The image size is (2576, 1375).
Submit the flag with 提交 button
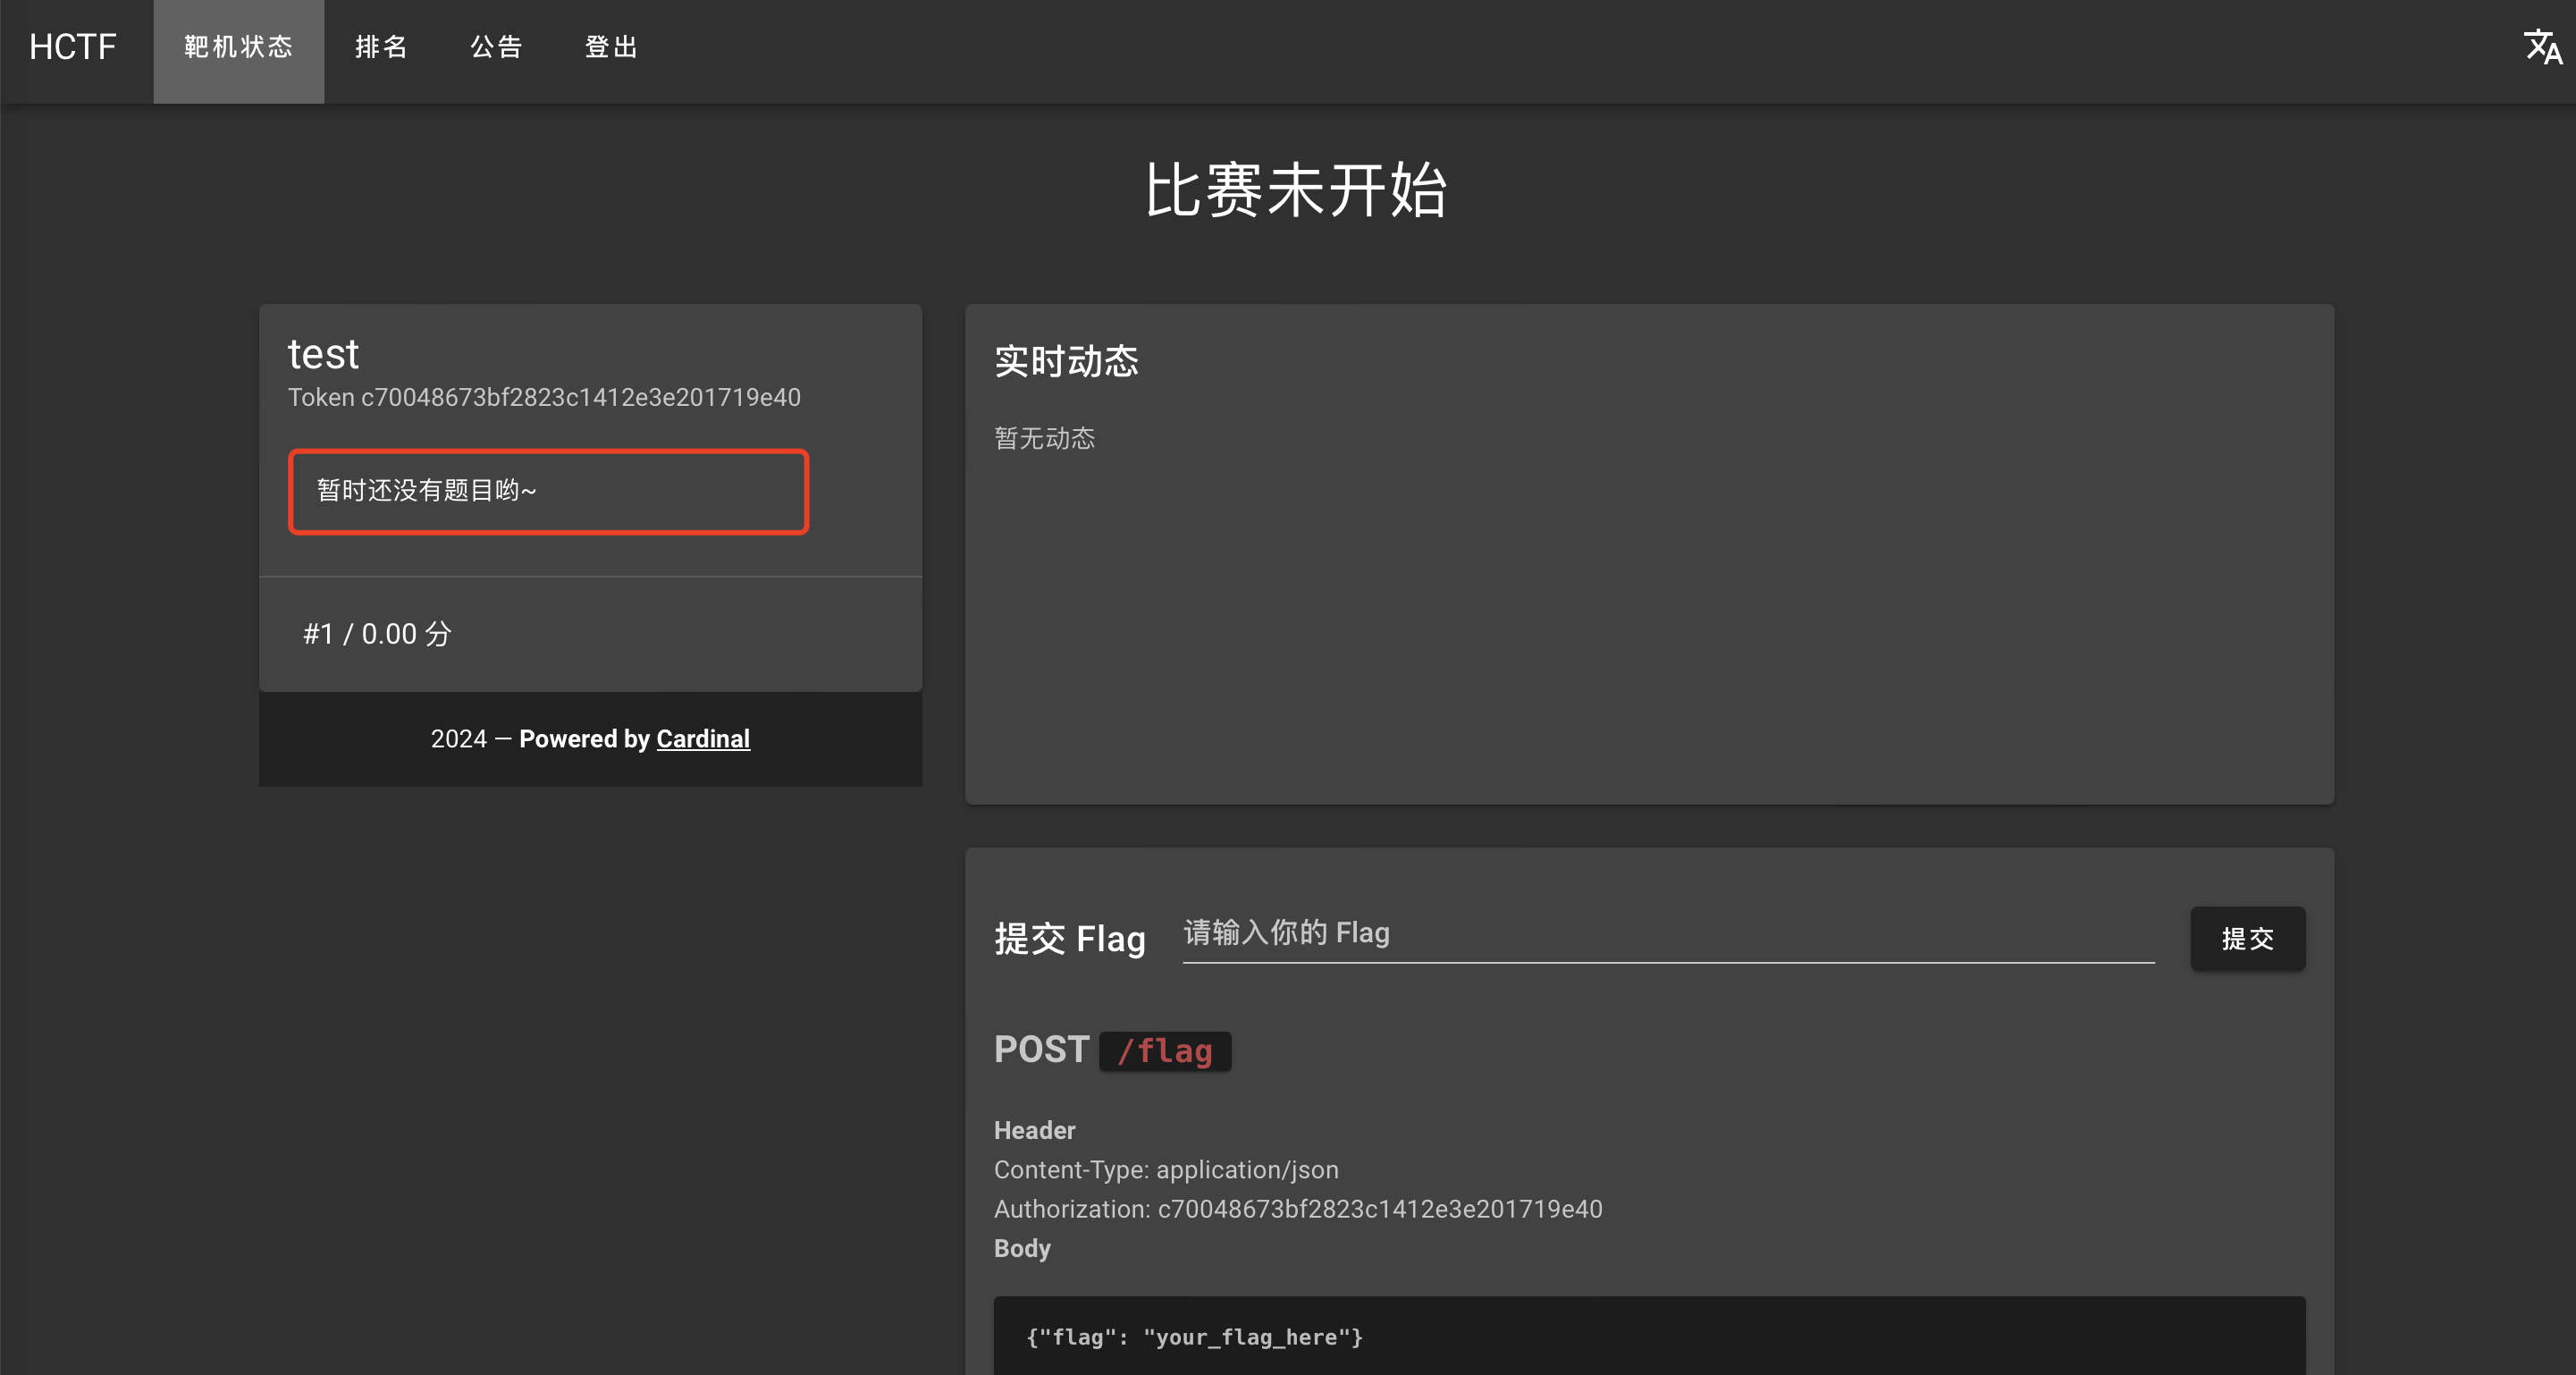[2247, 938]
